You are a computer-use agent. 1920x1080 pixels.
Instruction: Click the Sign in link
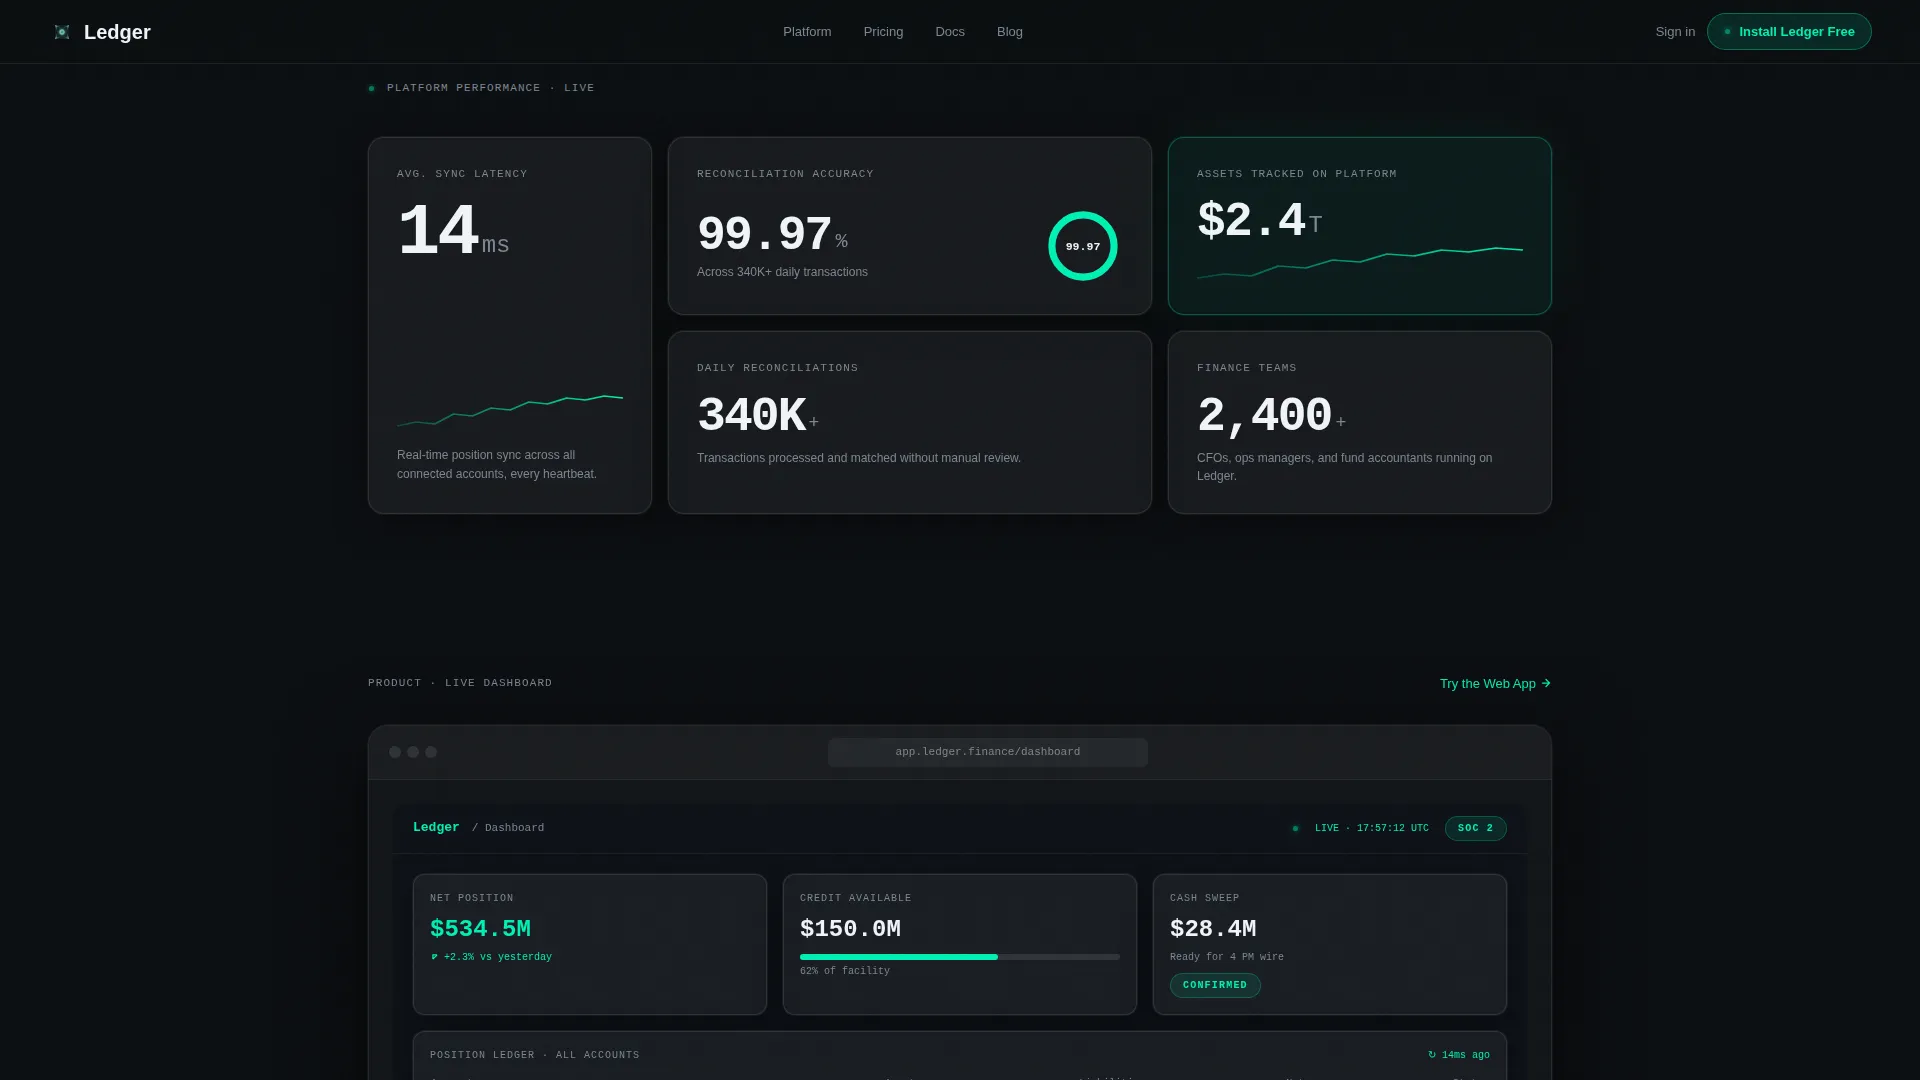coord(1675,32)
